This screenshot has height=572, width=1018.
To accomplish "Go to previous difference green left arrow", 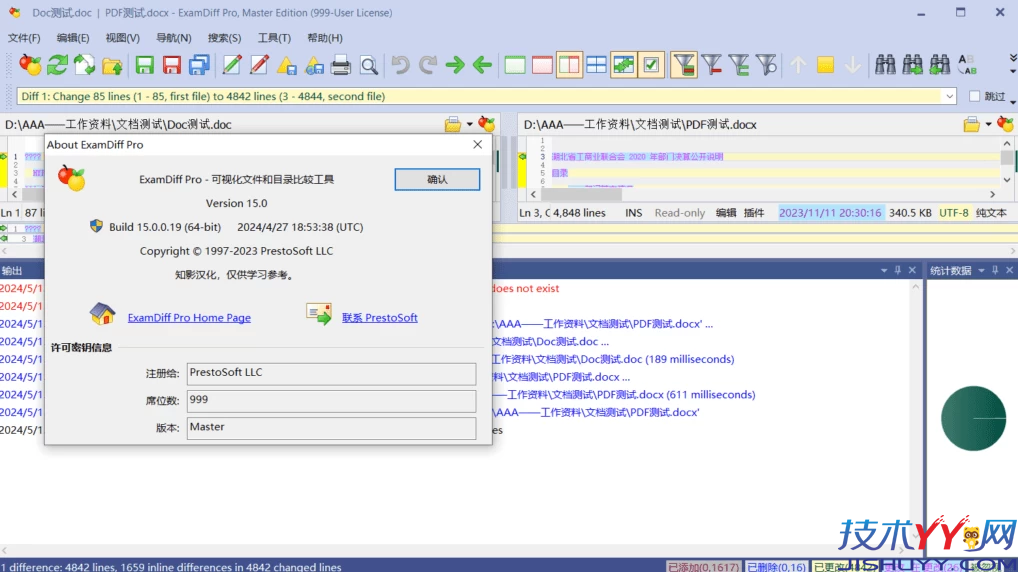I will (x=482, y=65).
